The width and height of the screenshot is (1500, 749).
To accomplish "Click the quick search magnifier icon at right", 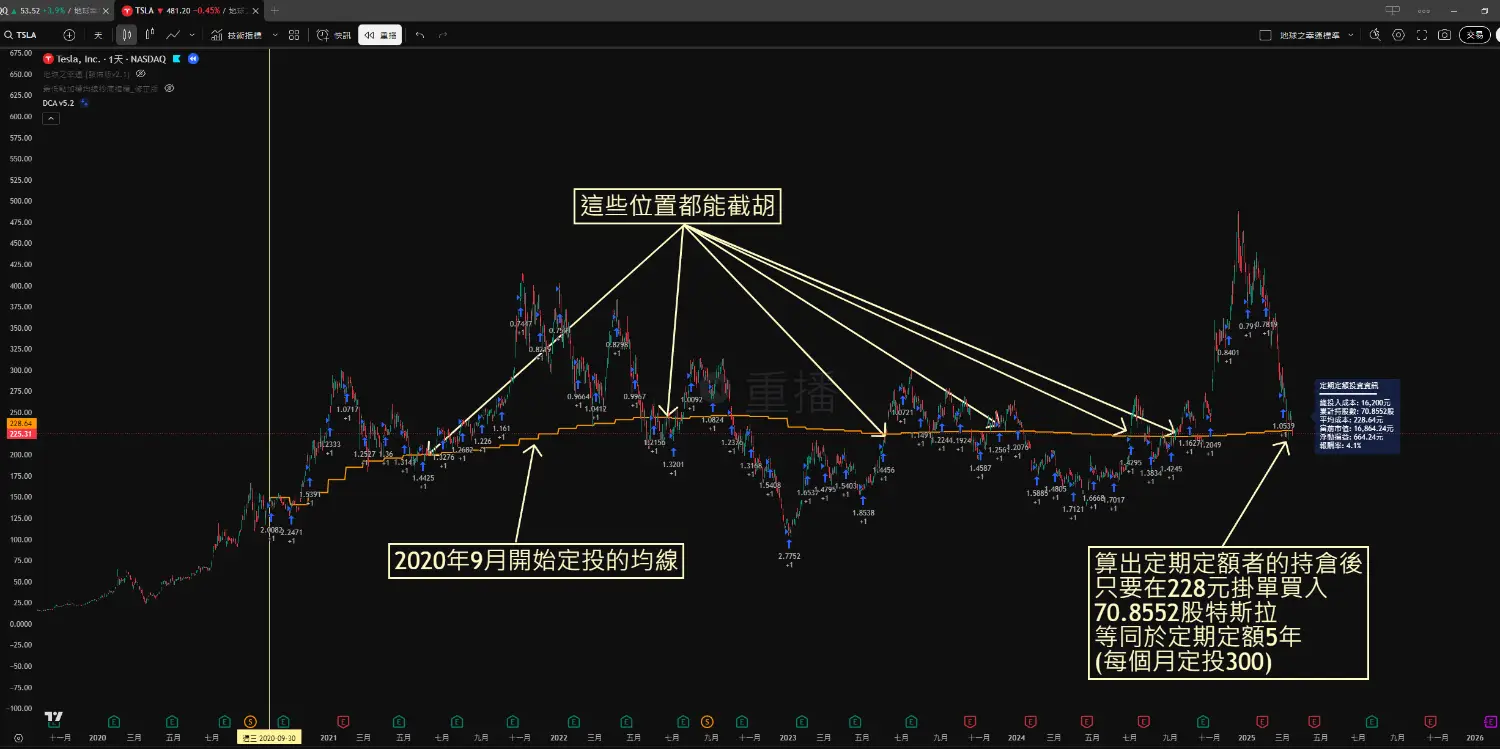I will point(1375,35).
